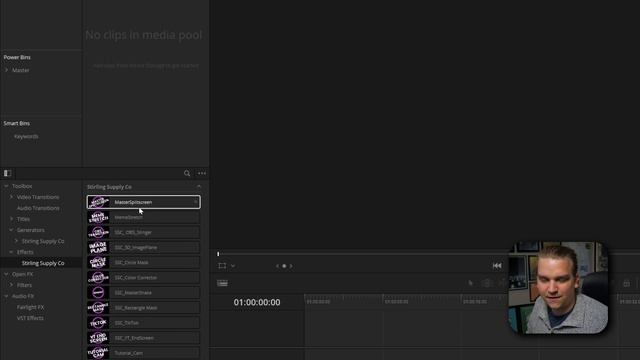The width and height of the screenshot is (640, 360).
Task: Click the MemeStretch effect name
Action: 129,217
